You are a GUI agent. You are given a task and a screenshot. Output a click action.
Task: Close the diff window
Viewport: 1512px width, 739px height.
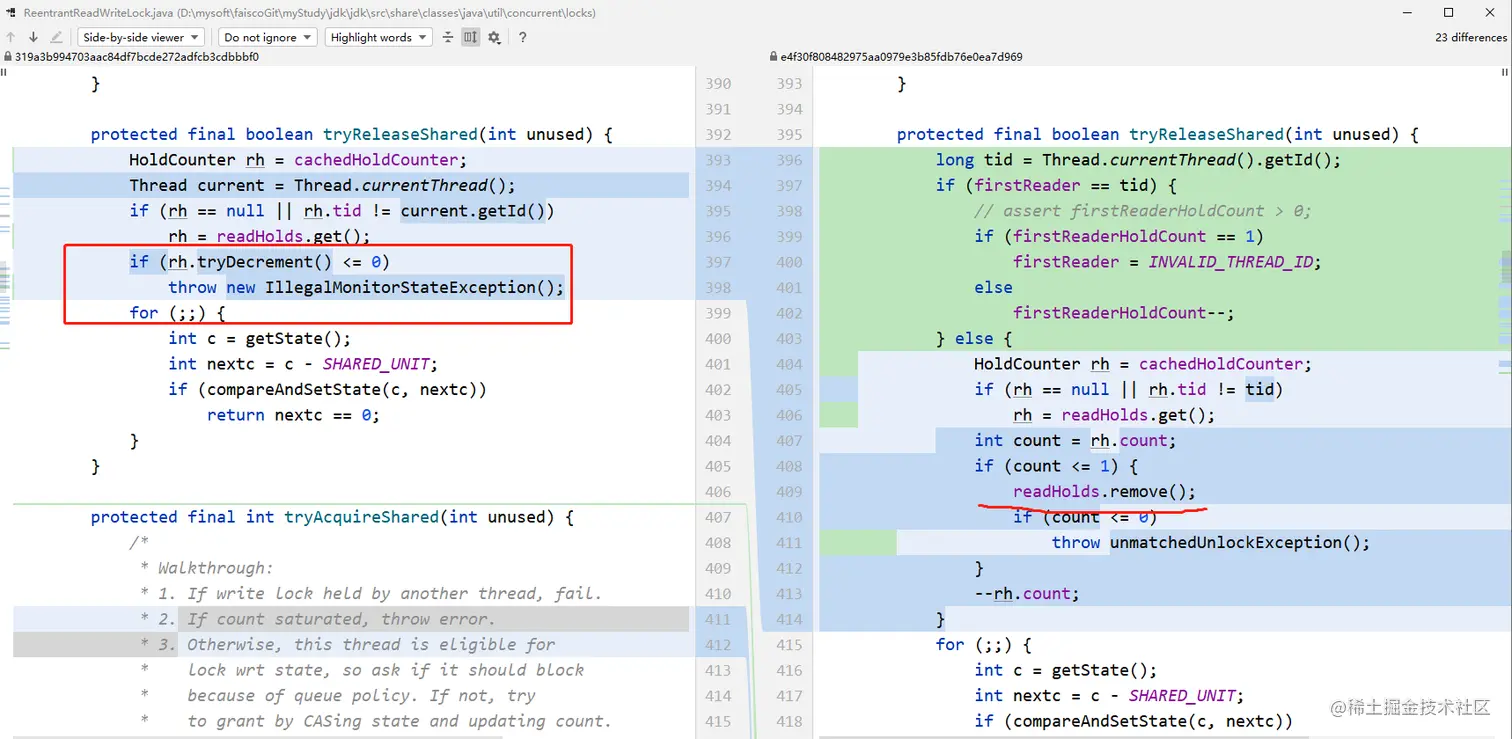coord(1490,13)
